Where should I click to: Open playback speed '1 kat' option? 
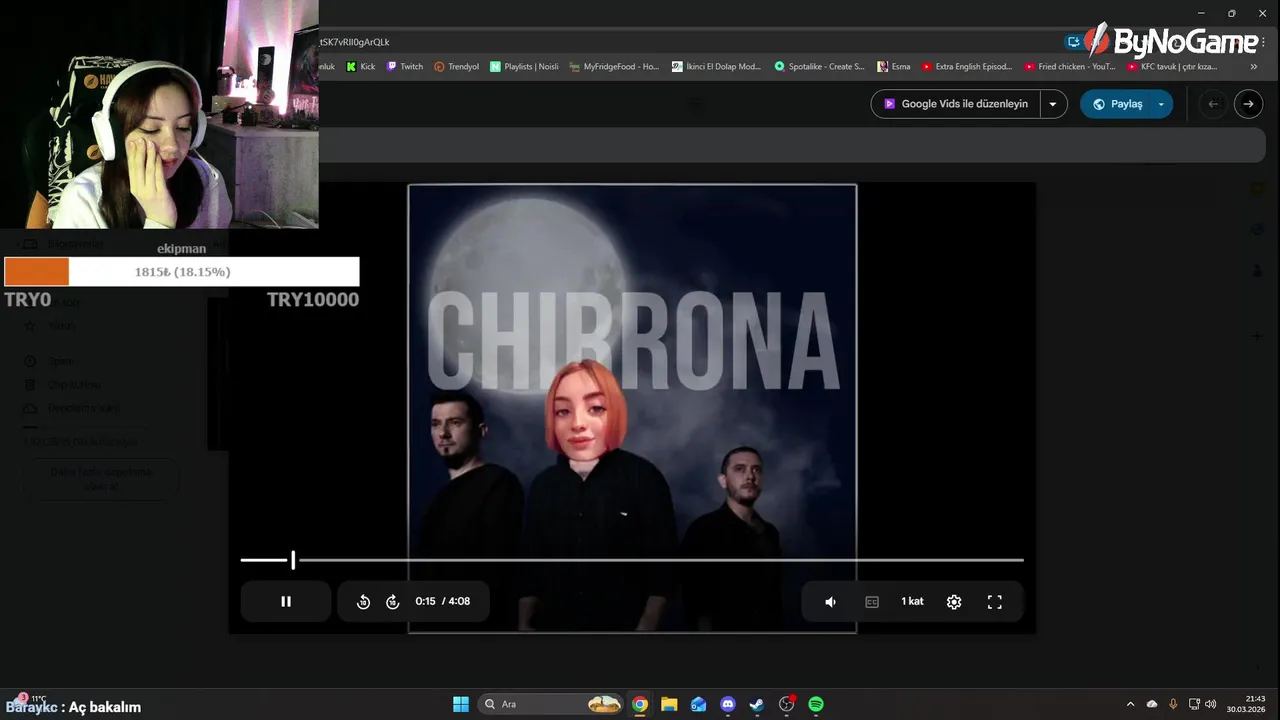point(912,601)
